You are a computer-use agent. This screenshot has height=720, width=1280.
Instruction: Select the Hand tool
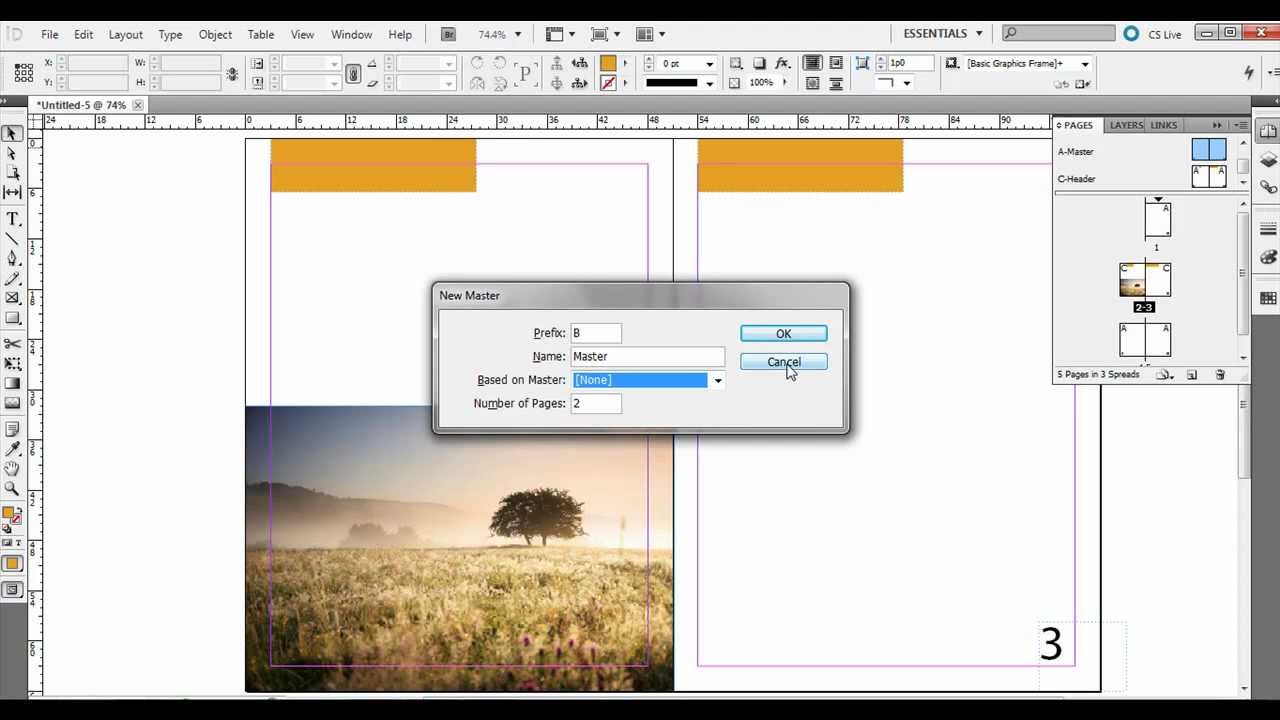click(13, 468)
